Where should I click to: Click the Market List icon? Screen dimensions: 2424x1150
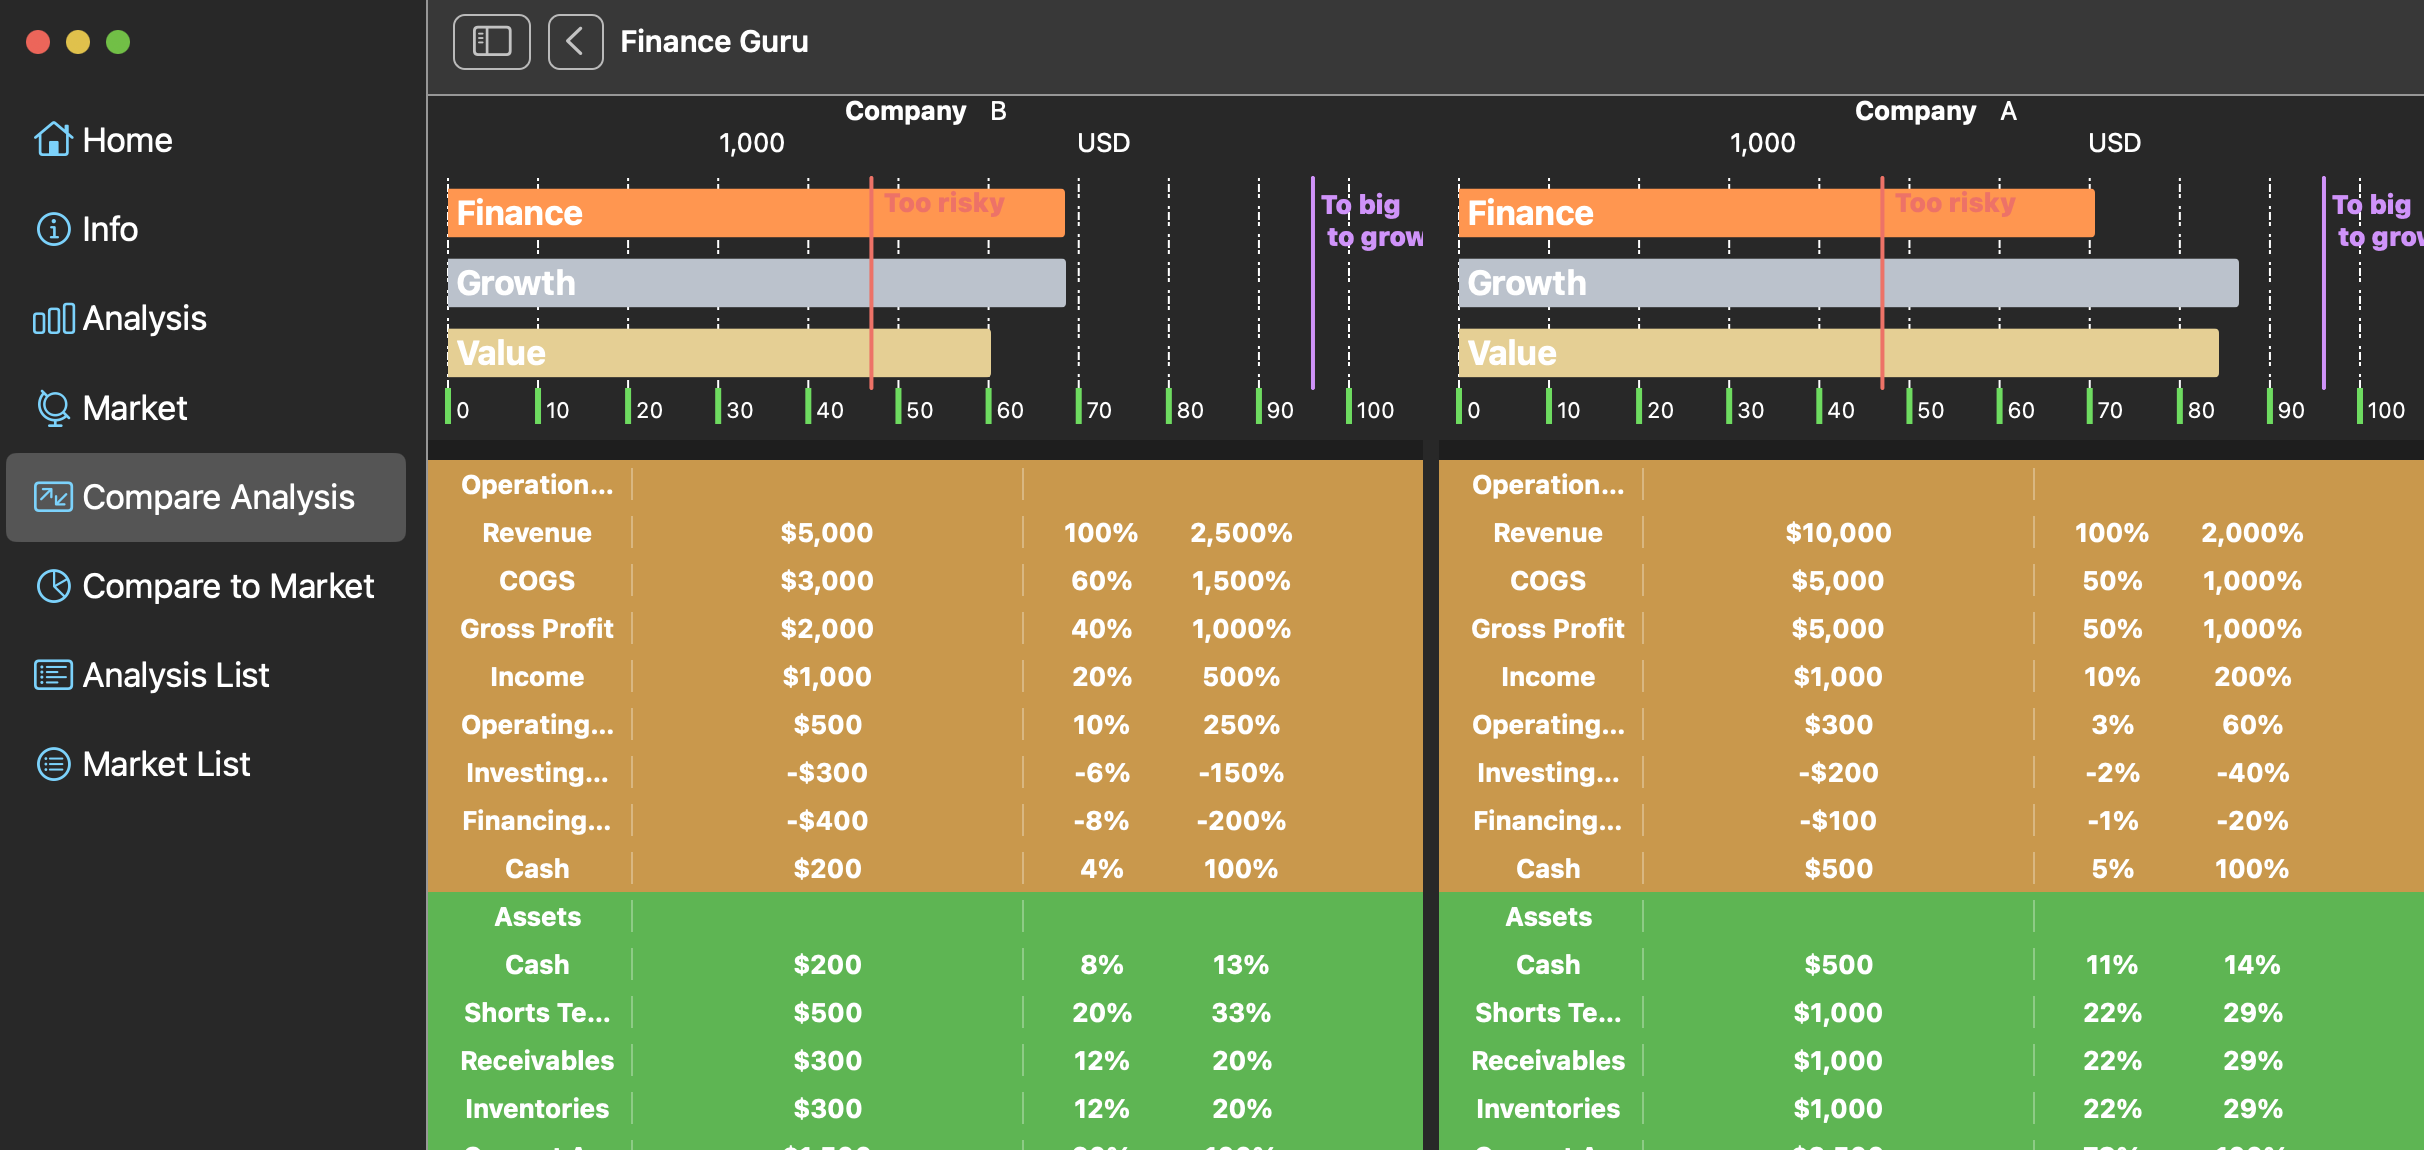53,764
